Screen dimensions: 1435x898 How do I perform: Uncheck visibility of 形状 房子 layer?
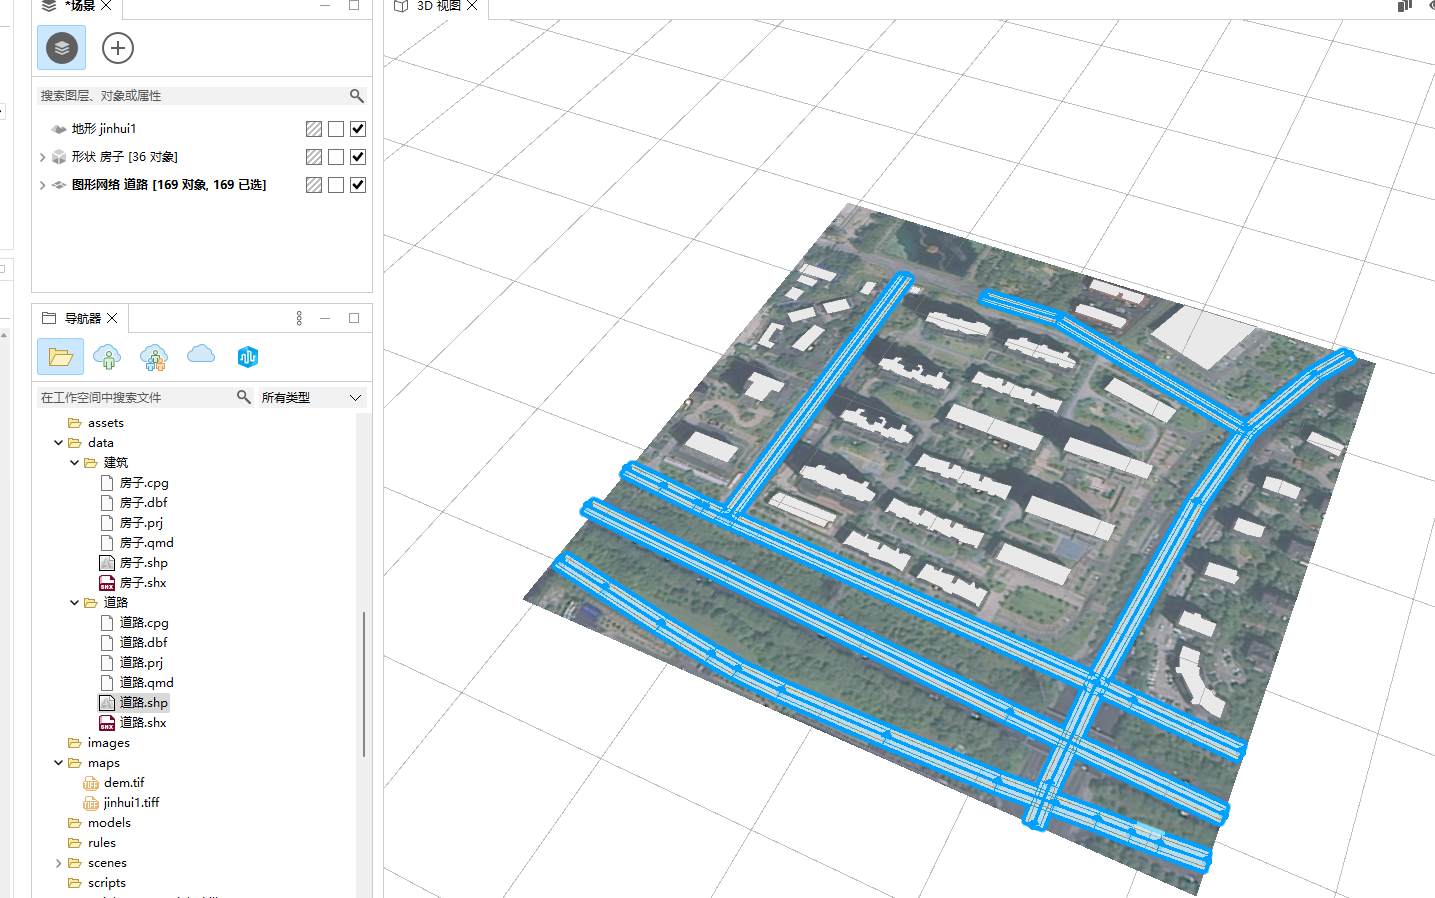[358, 157]
